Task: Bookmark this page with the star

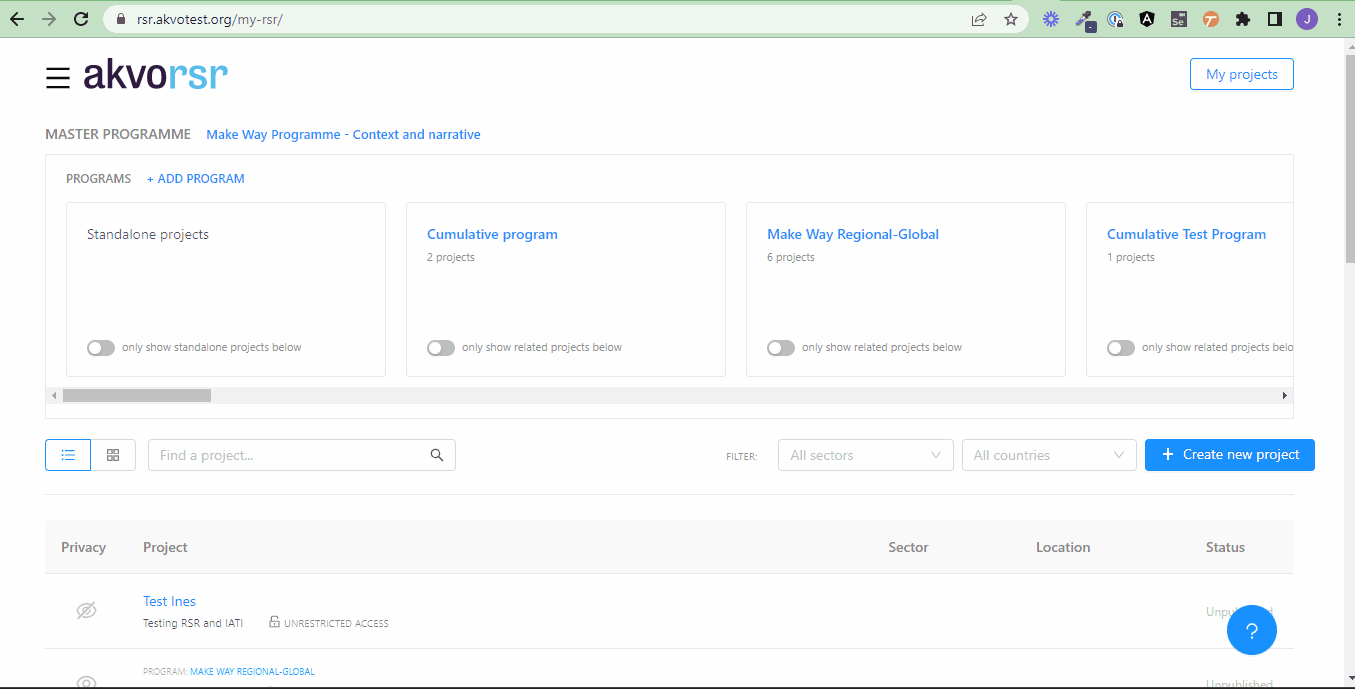Action: coord(1011,19)
